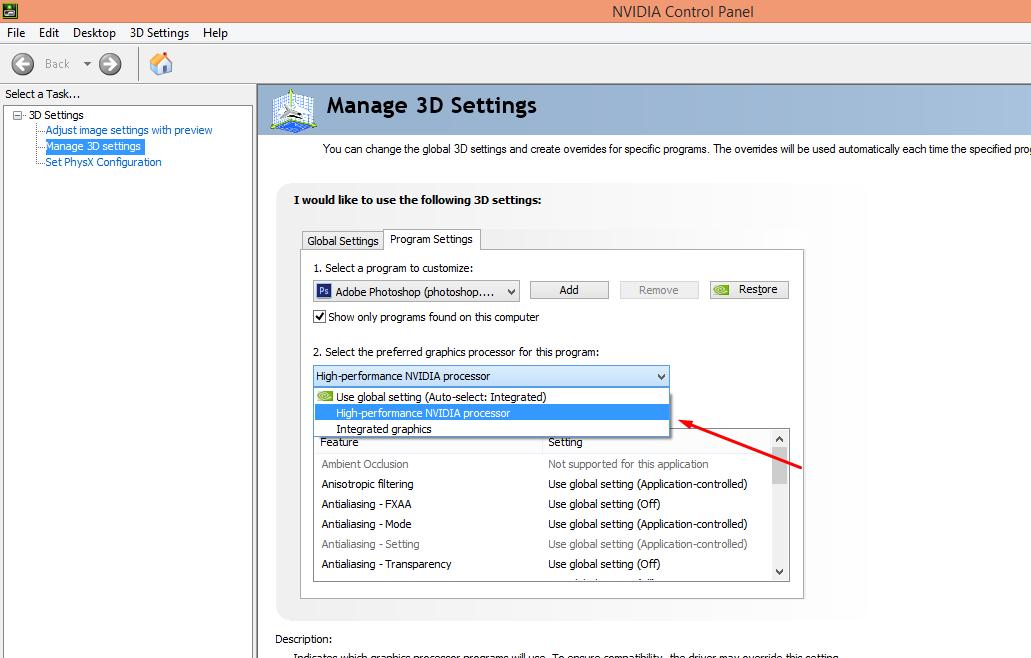Click the Add button
This screenshot has height=658, width=1031.
569,290
